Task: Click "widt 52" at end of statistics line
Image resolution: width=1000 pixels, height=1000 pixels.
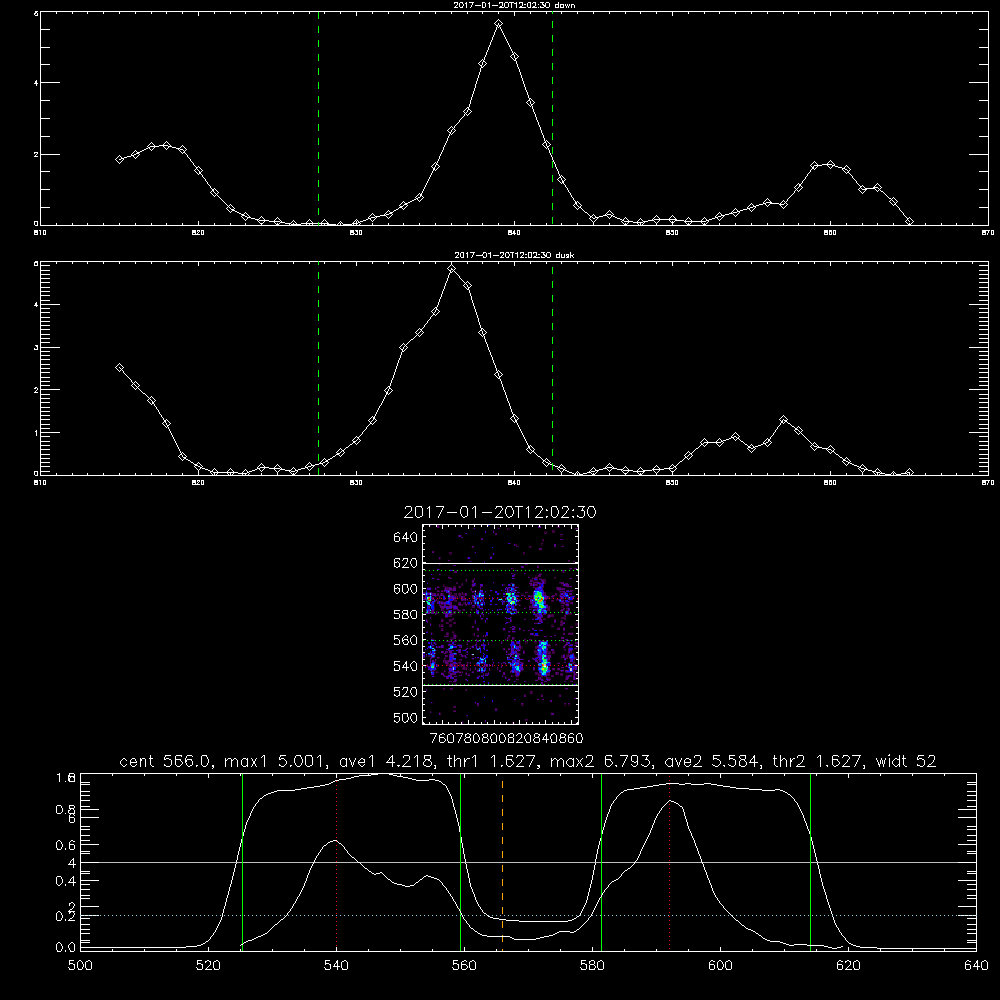Action: (x=906, y=761)
